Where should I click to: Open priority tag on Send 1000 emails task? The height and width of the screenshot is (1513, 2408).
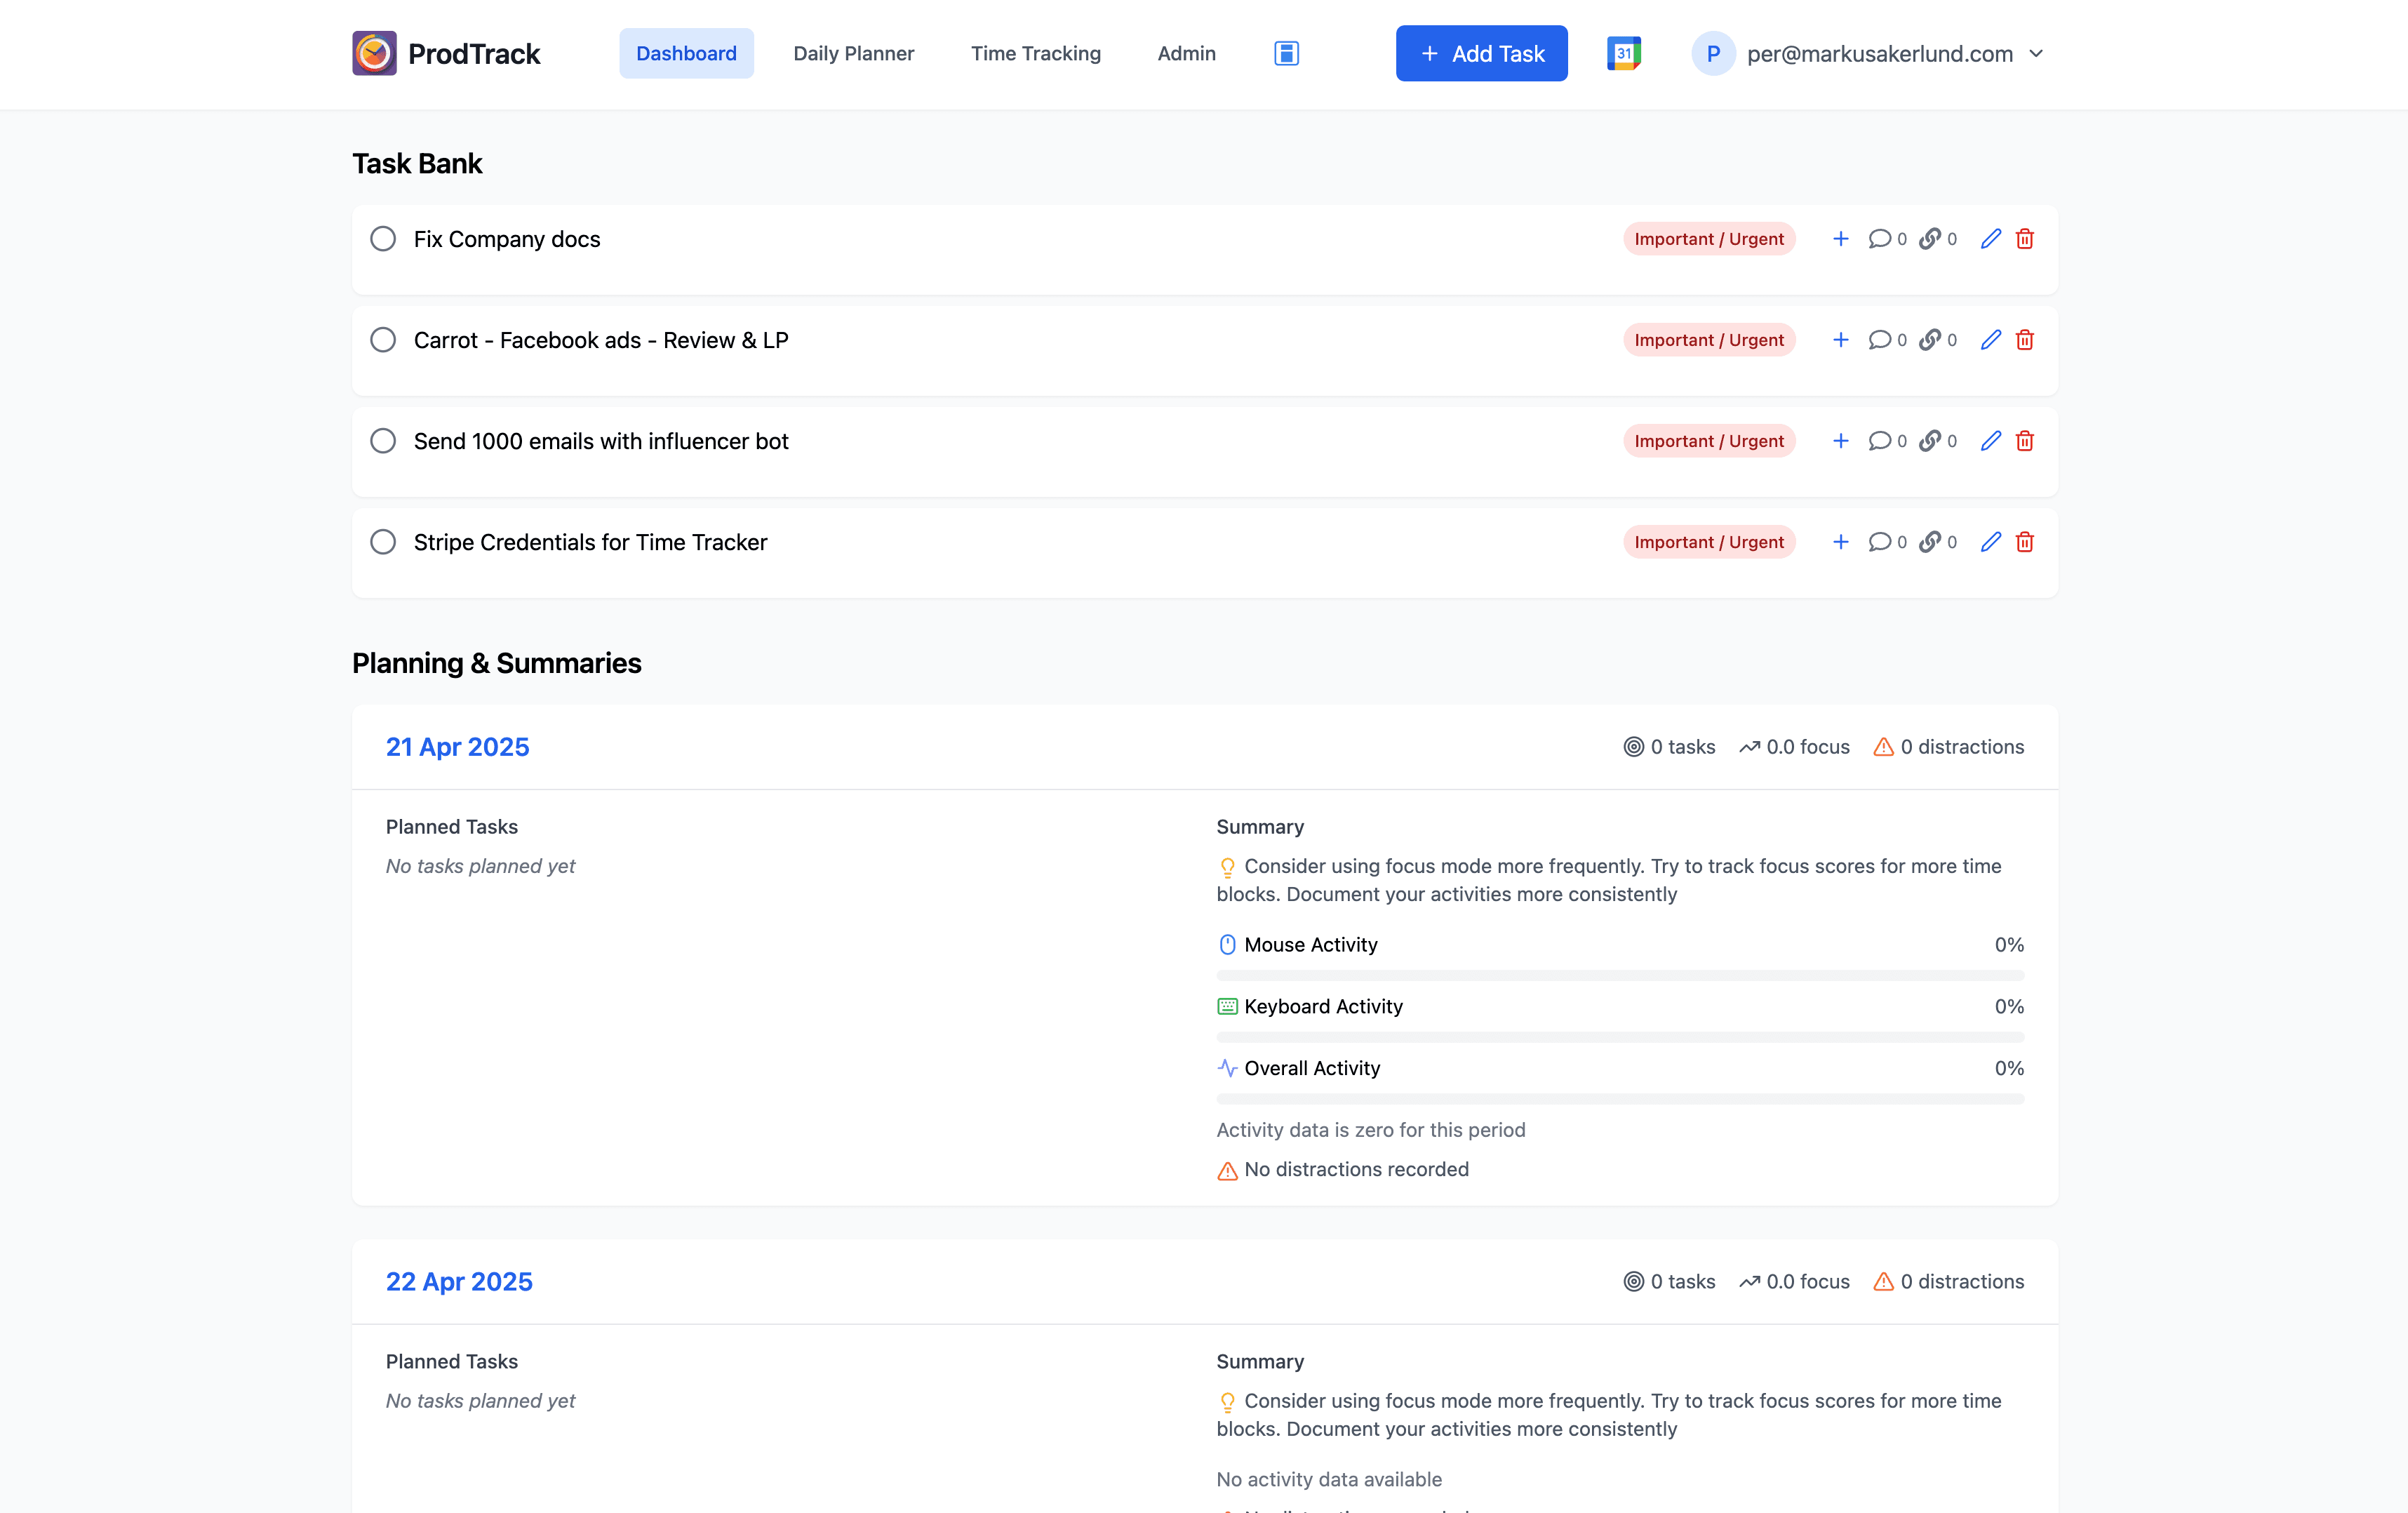coord(1708,441)
